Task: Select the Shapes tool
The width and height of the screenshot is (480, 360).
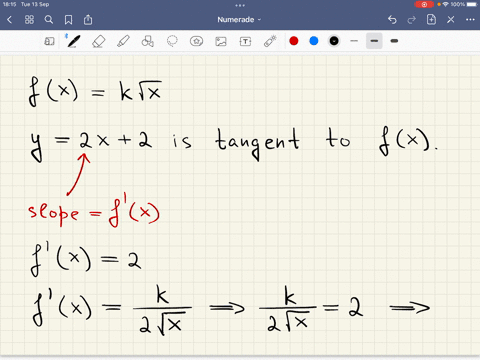Action: [x=147, y=41]
